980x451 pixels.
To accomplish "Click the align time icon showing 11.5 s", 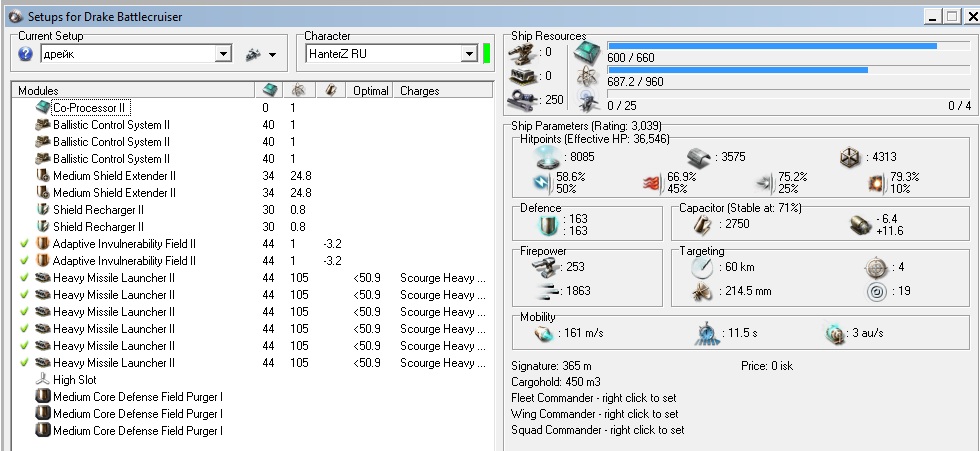I will pyautogui.click(x=708, y=334).
